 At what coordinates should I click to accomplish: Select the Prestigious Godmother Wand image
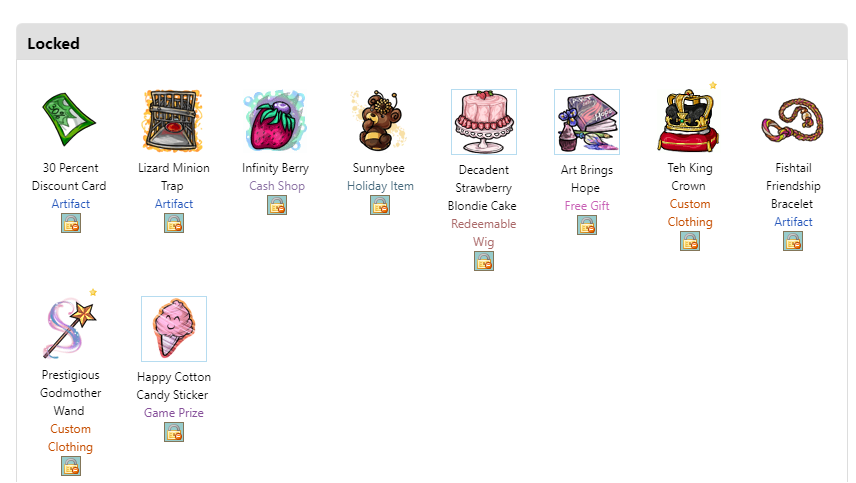[x=70, y=327]
